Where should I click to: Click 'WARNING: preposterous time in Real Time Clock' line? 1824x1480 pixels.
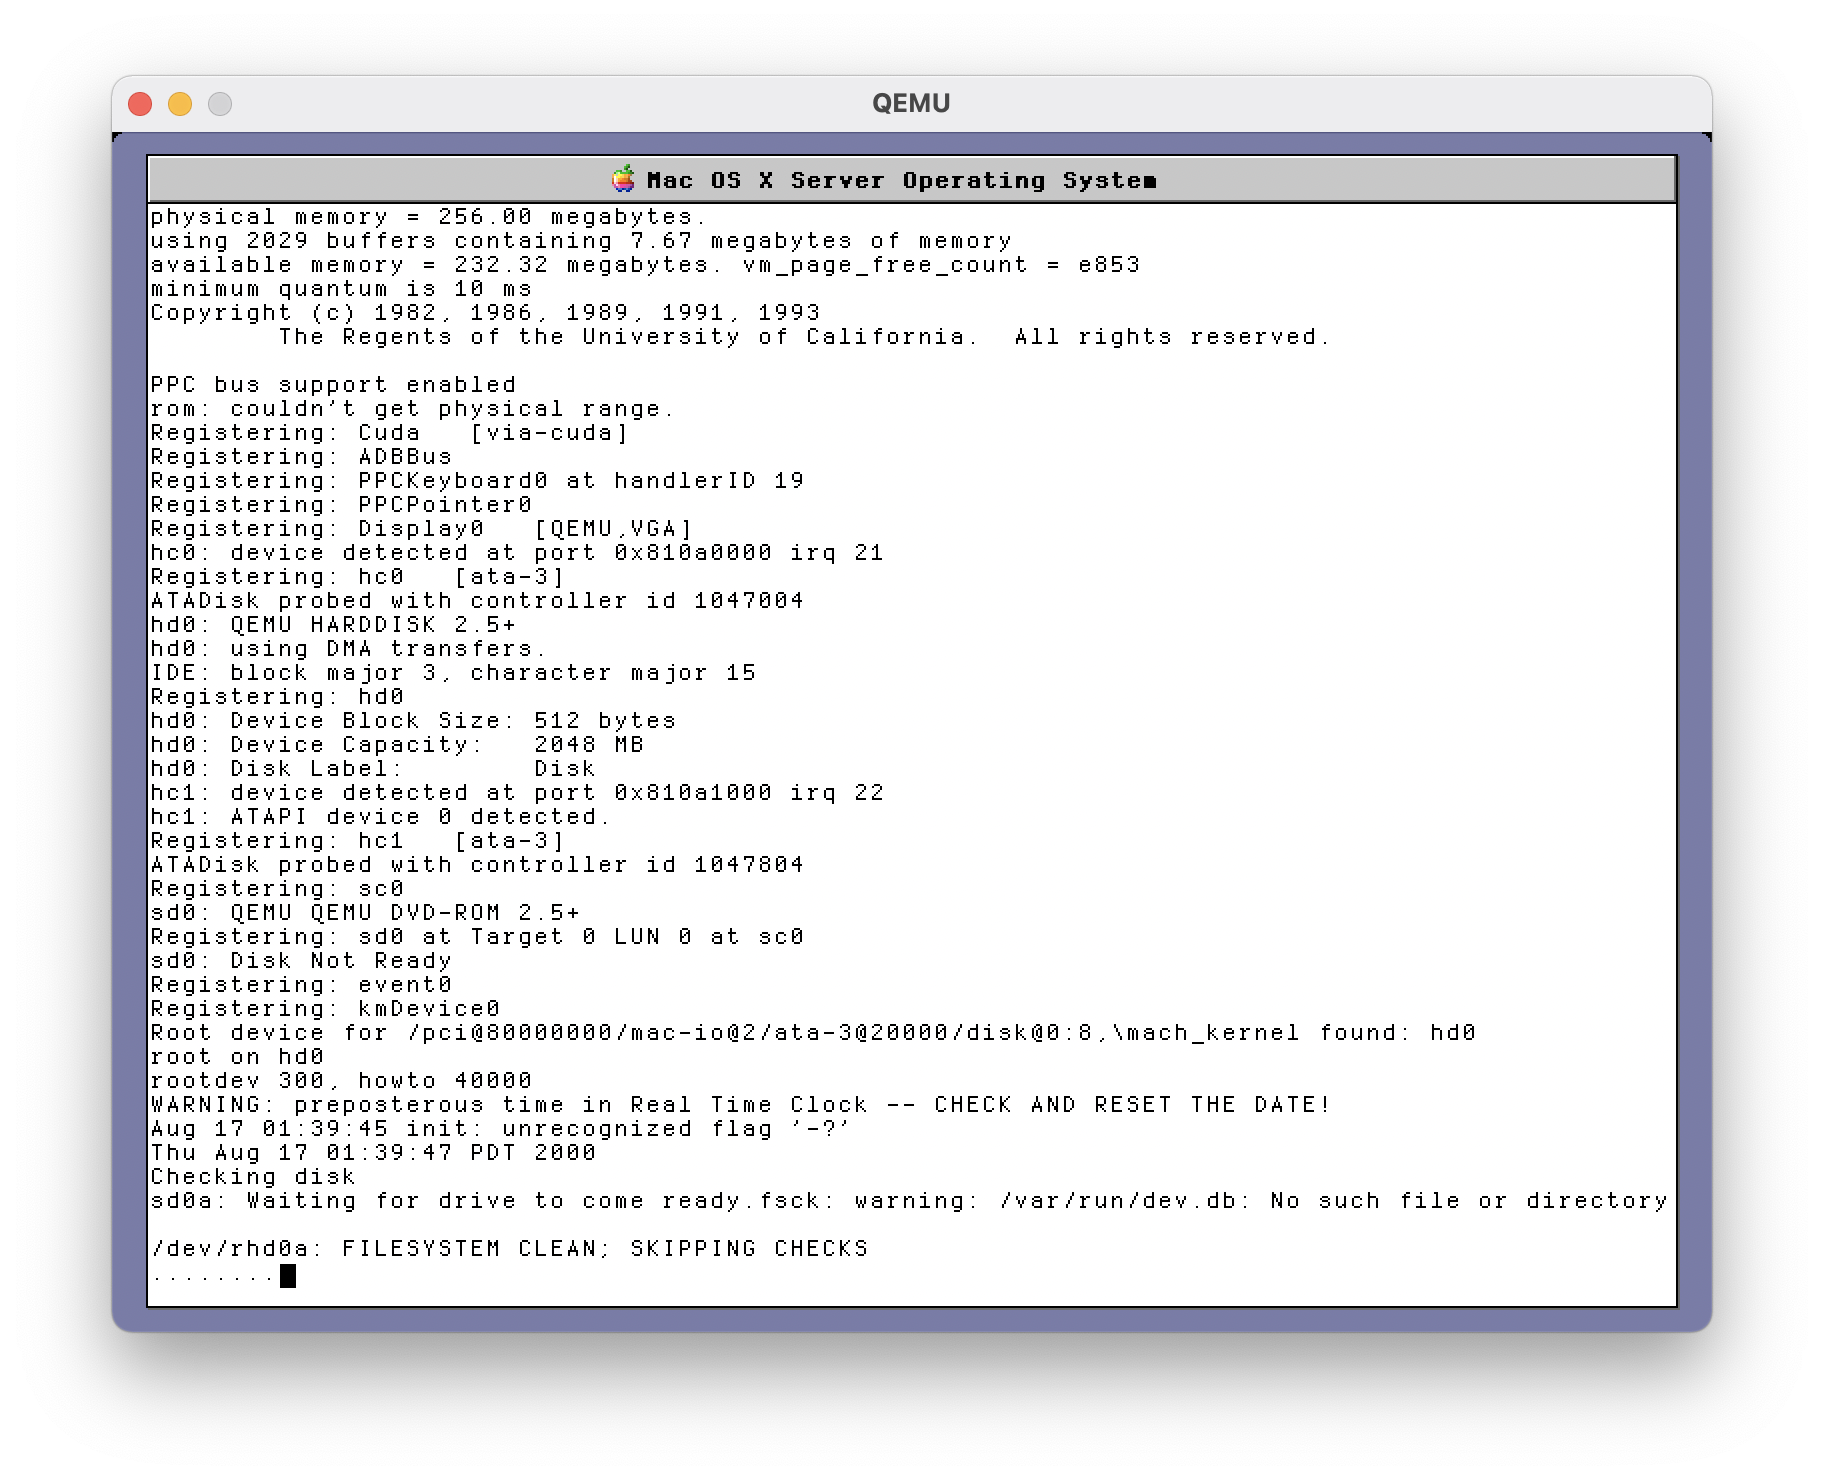pyautogui.click(x=741, y=1105)
